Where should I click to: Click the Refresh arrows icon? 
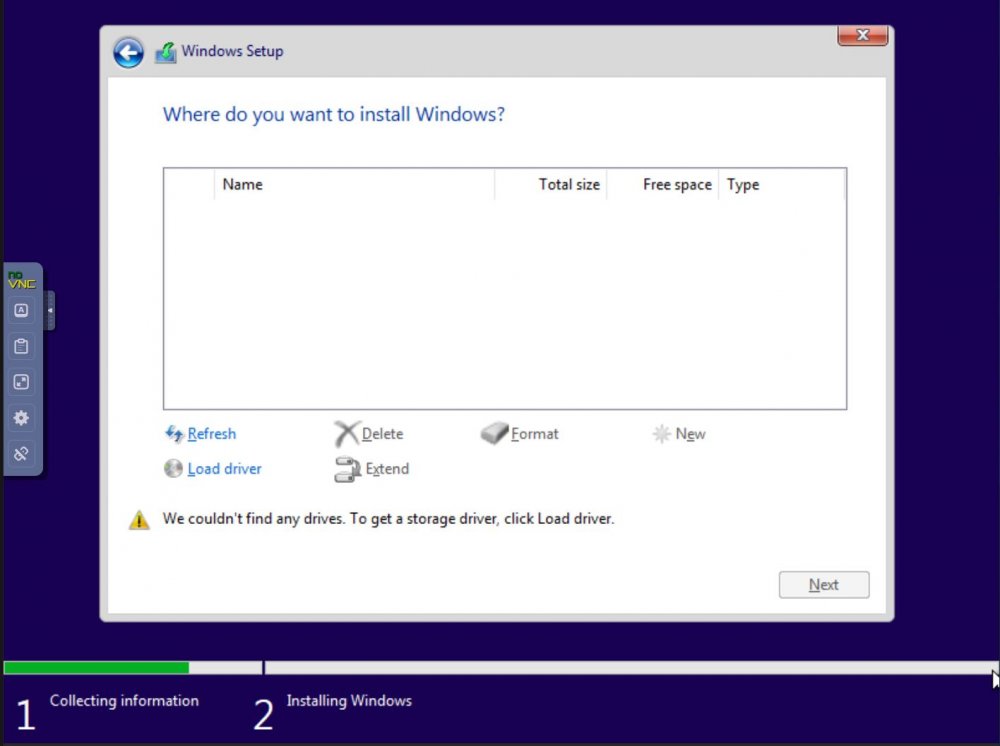(x=173, y=434)
